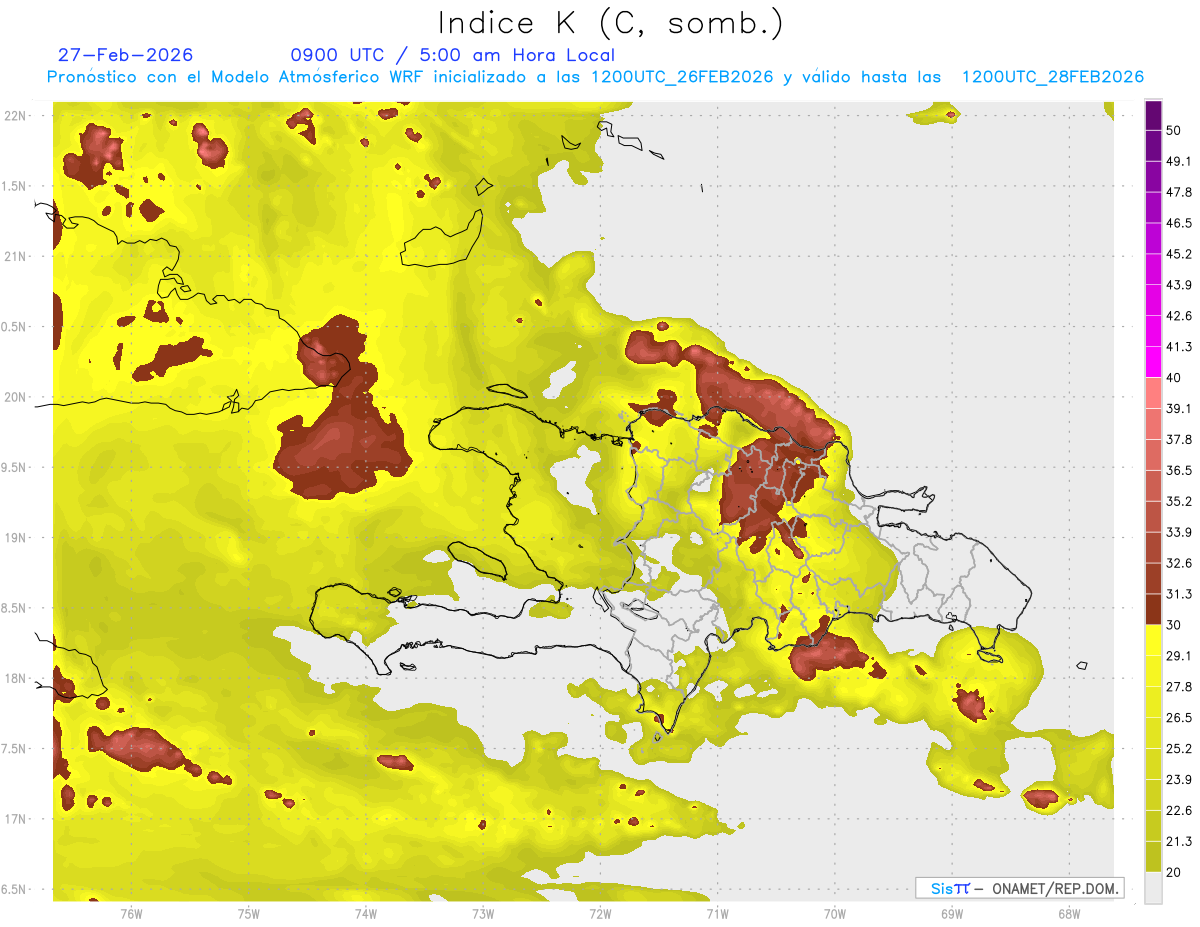The height and width of the screenshot is (927, 1200).
Task: Click the '42.6' color scale label
Action: point(1179,316)
